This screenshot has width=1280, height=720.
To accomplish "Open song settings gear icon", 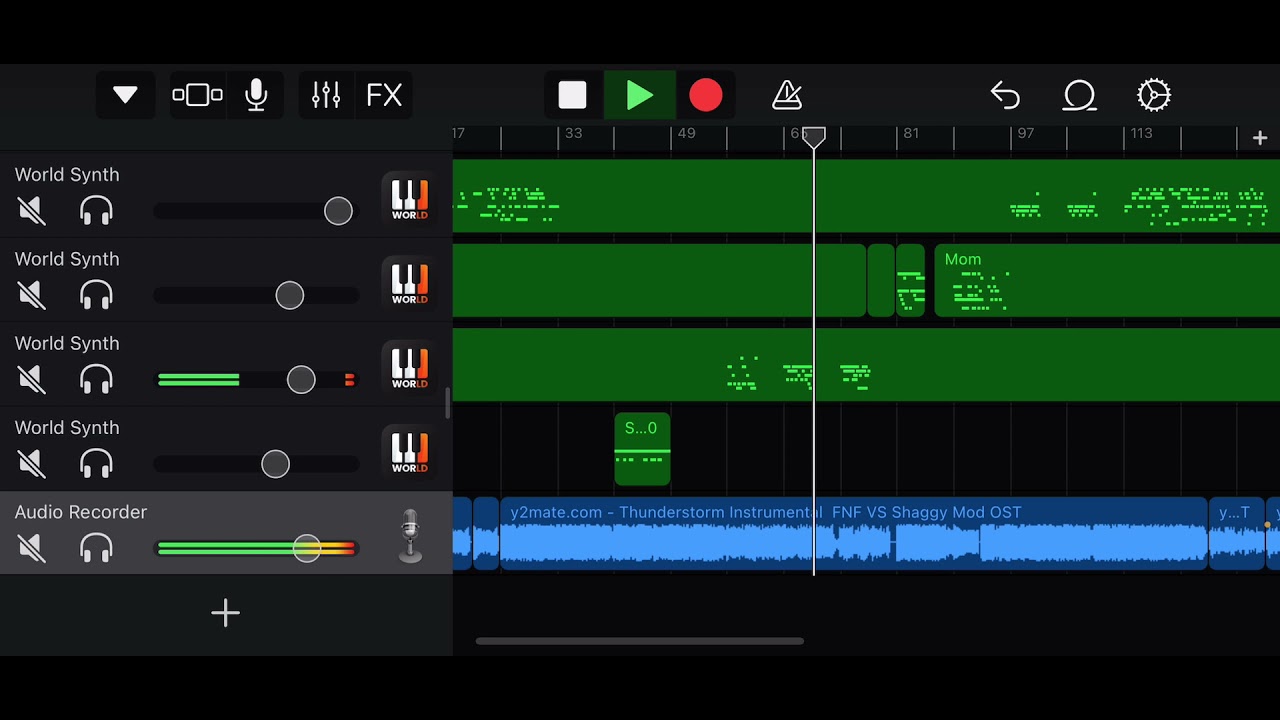I will pos(1153,95).
